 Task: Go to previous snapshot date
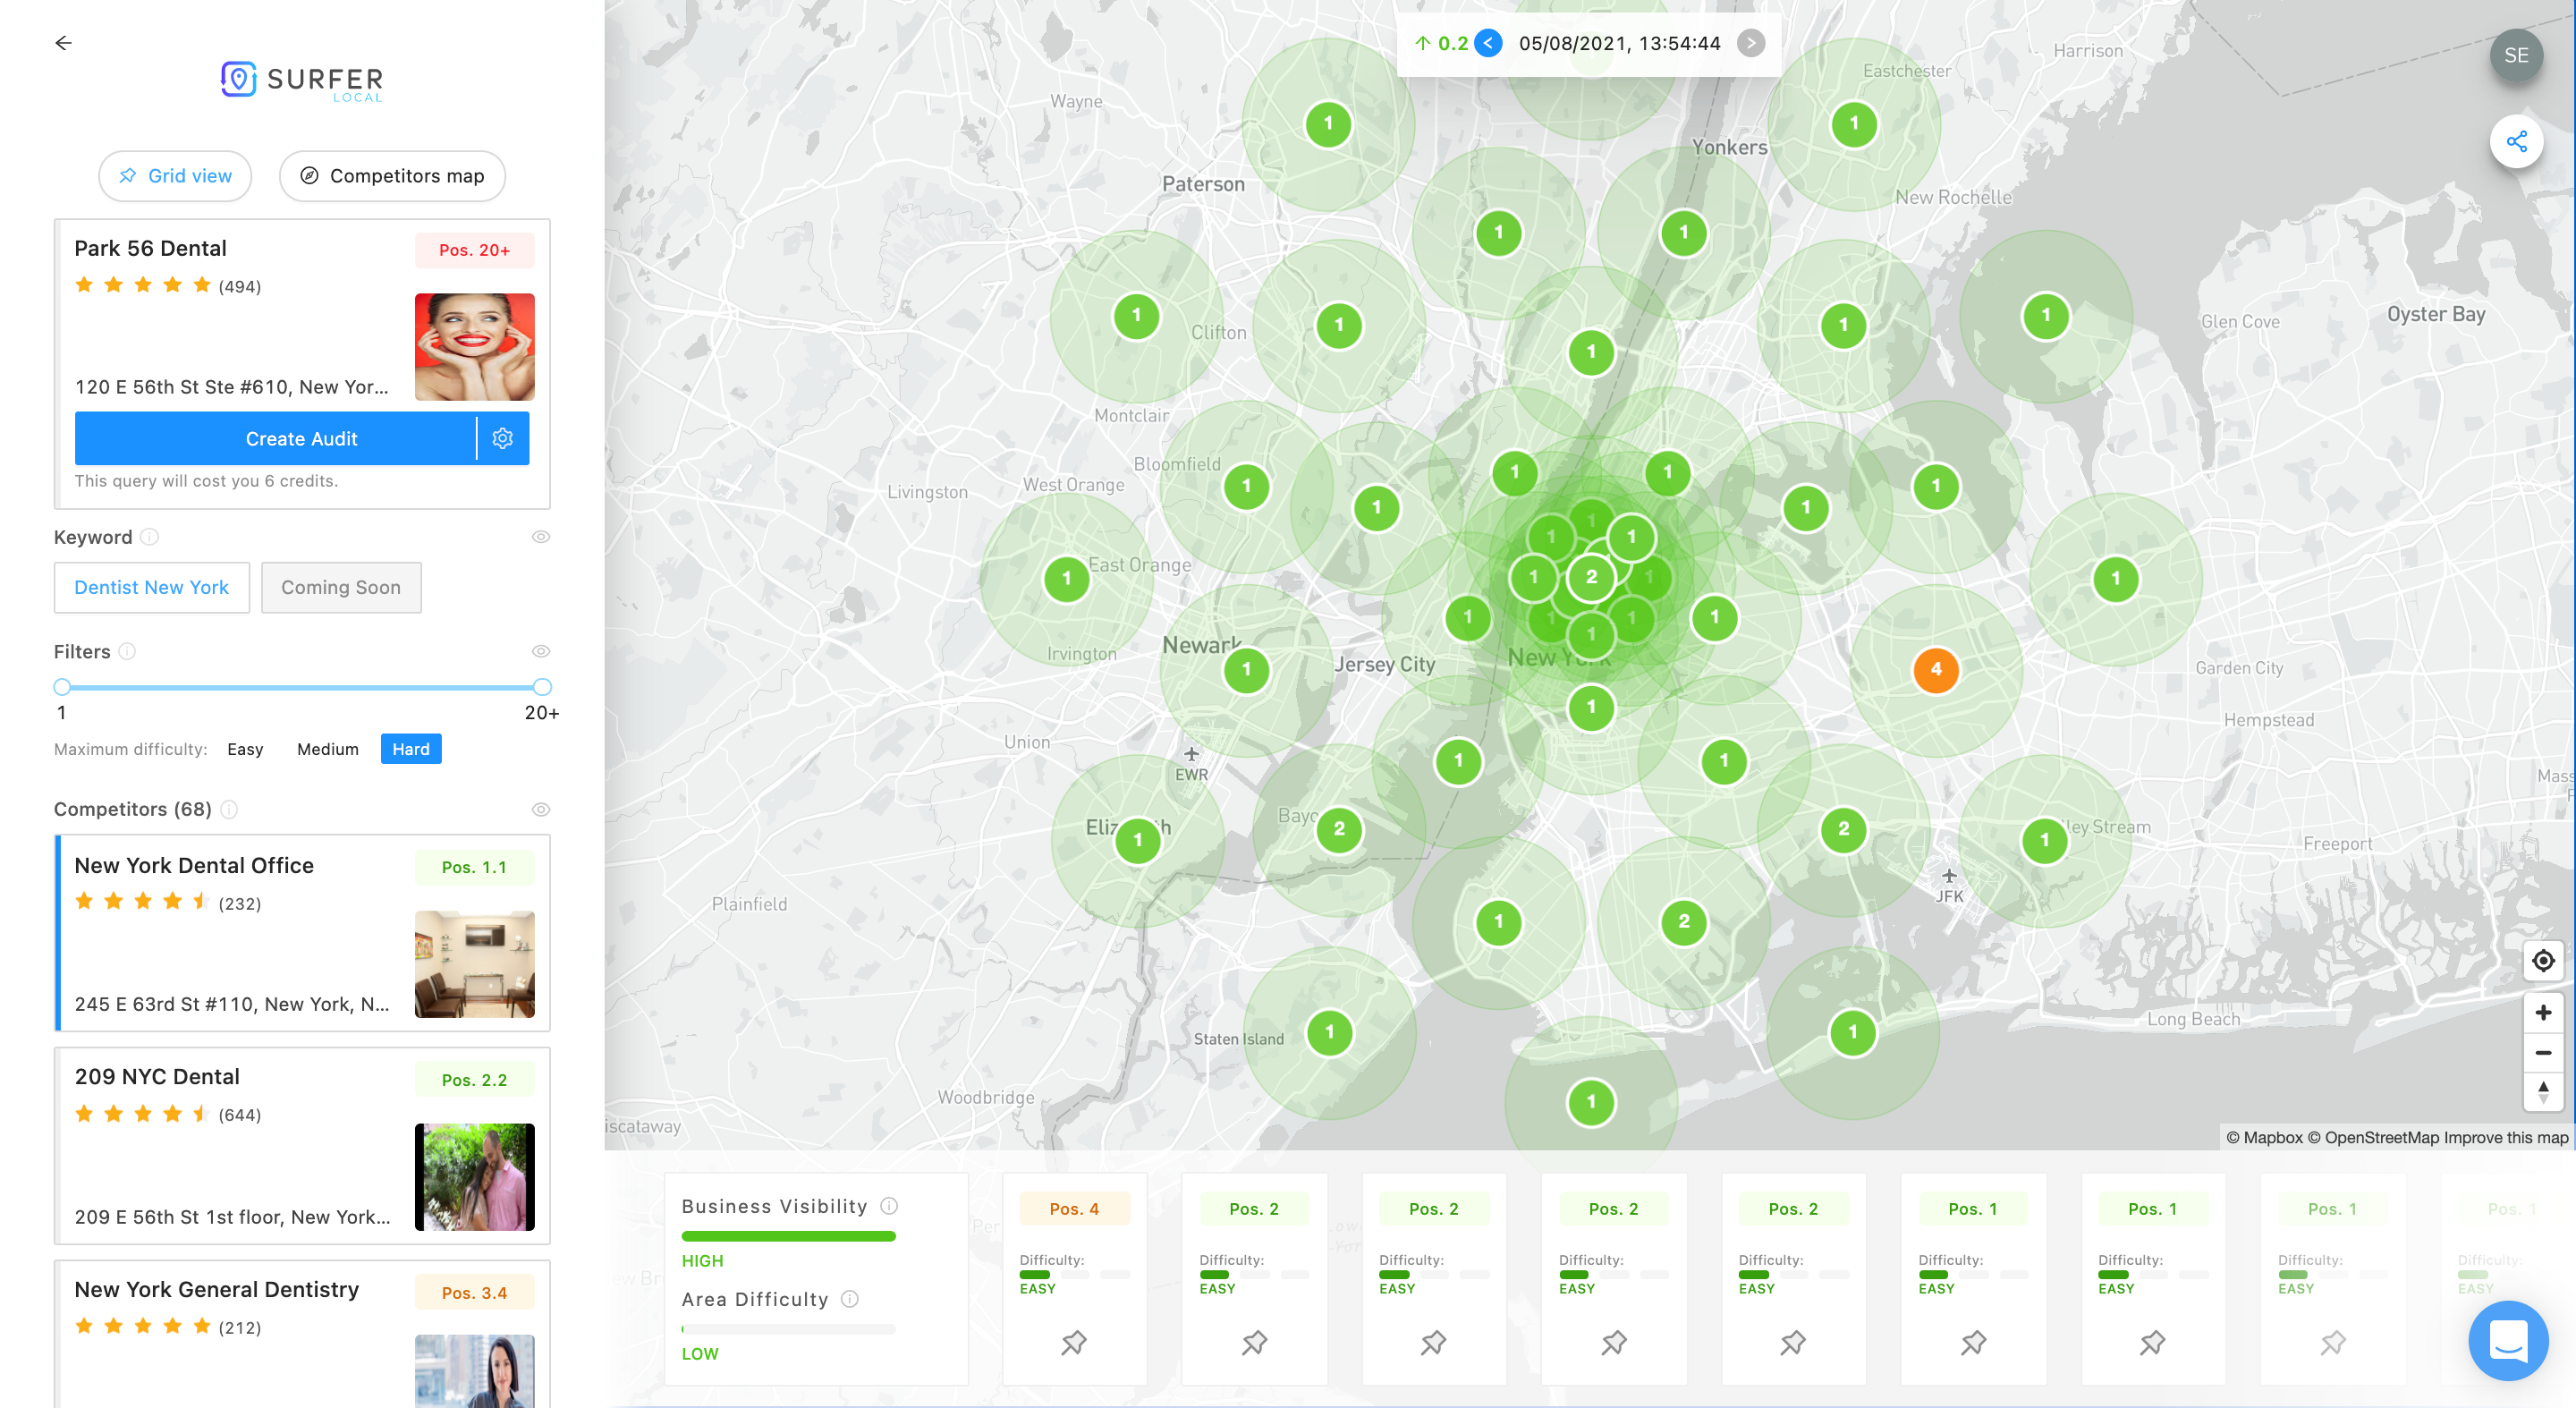tap(1489, 43)
